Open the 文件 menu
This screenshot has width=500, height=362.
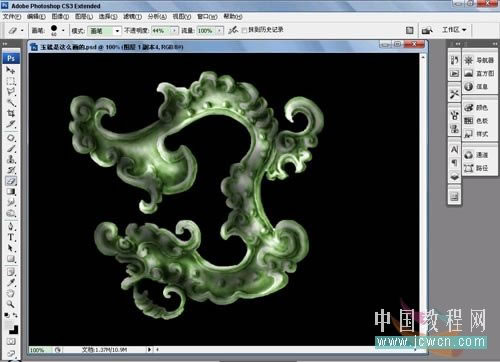[x=12, y=16]
